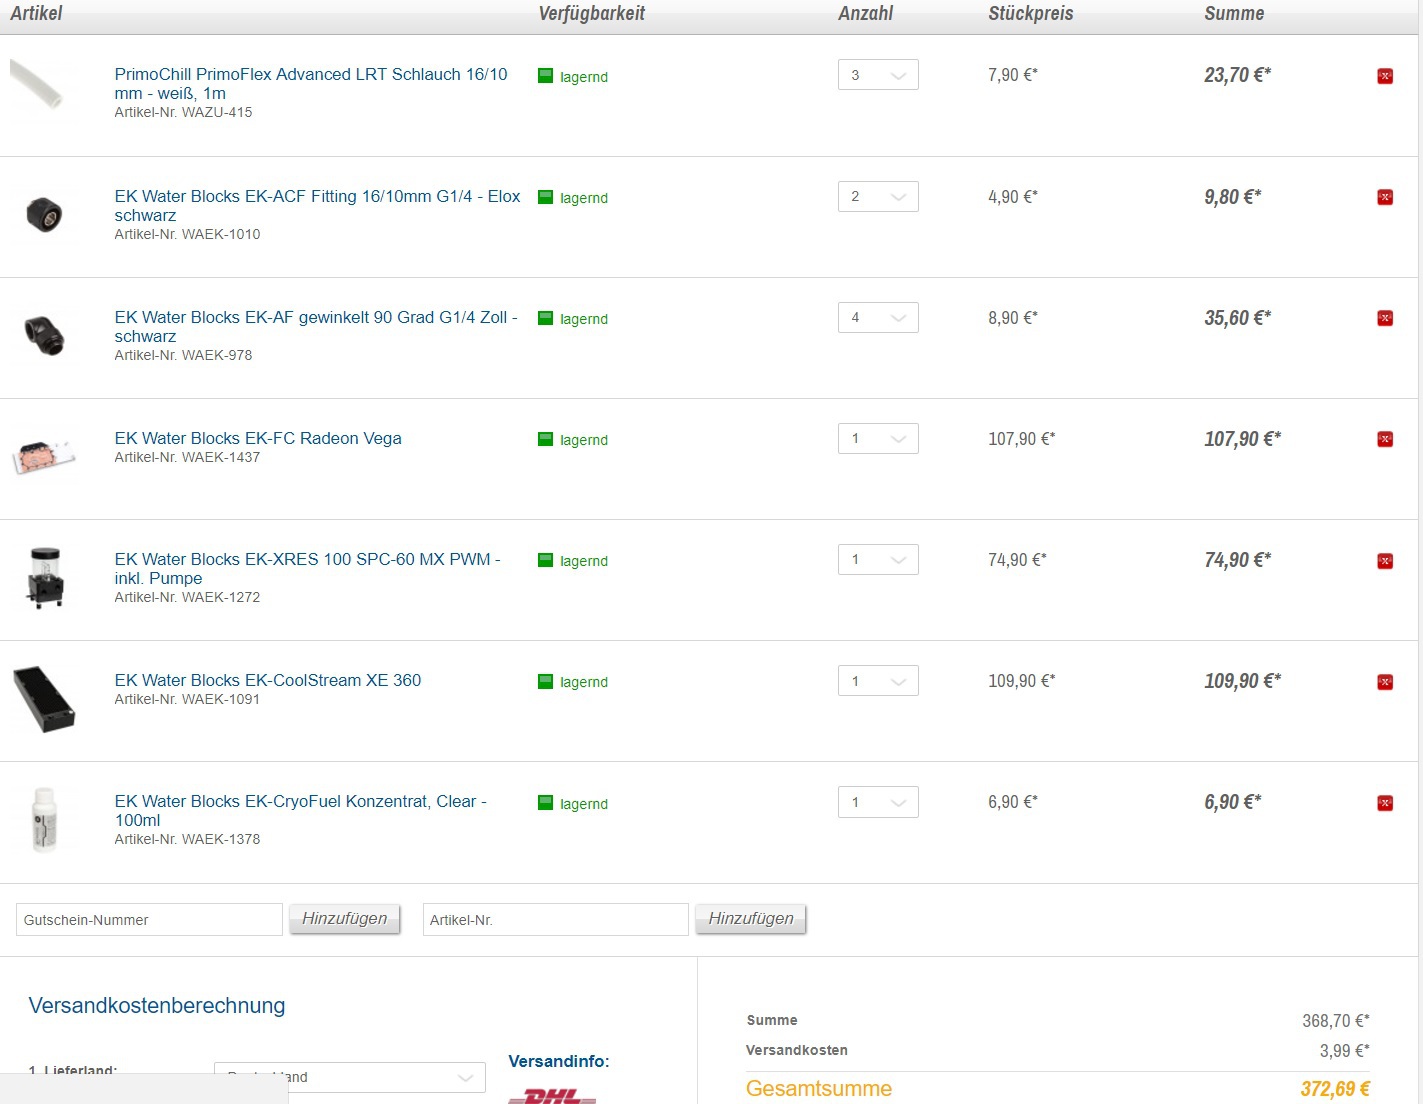
Task: Change quantity of EK-AF gewinkelt 90 Grad
Action: tap(878, 317)
